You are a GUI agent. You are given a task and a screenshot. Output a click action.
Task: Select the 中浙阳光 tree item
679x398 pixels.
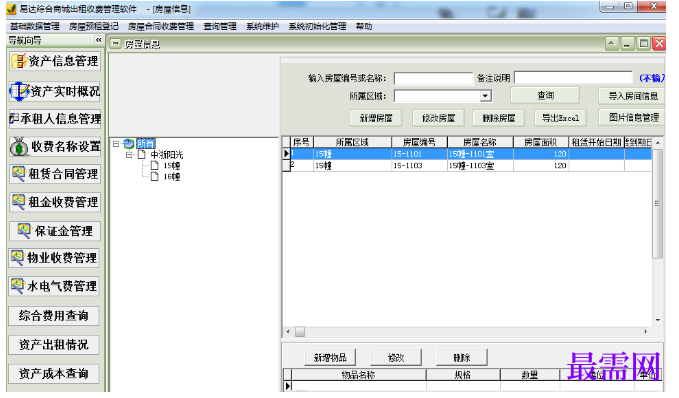[167, 155]
